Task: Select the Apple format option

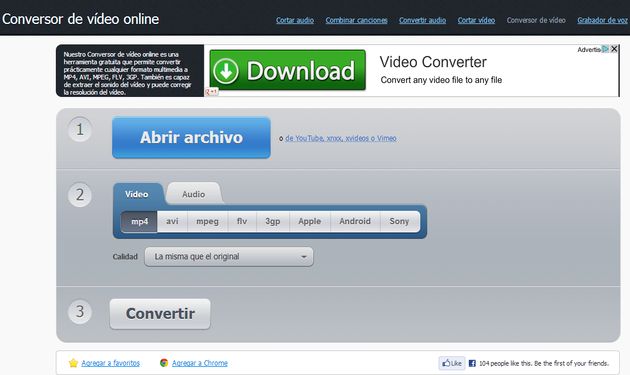Action: click(309, 221)
